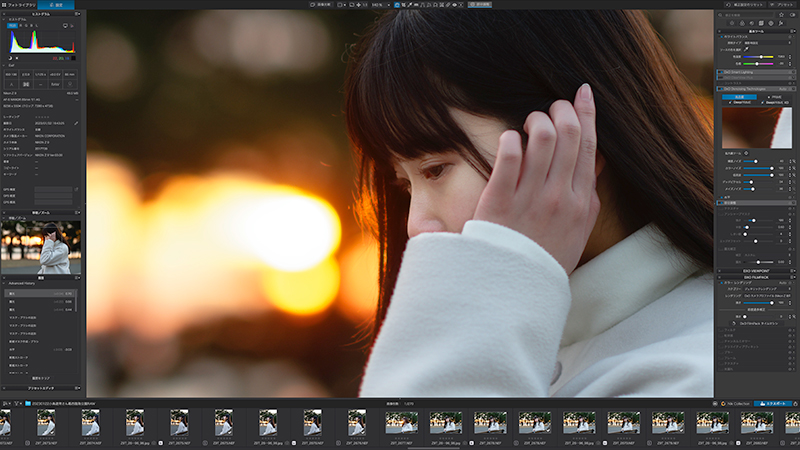Collapse the DxO ViewPoint palette header
Viewport: 800px width, 450px height.
click(x=756, y=271)
